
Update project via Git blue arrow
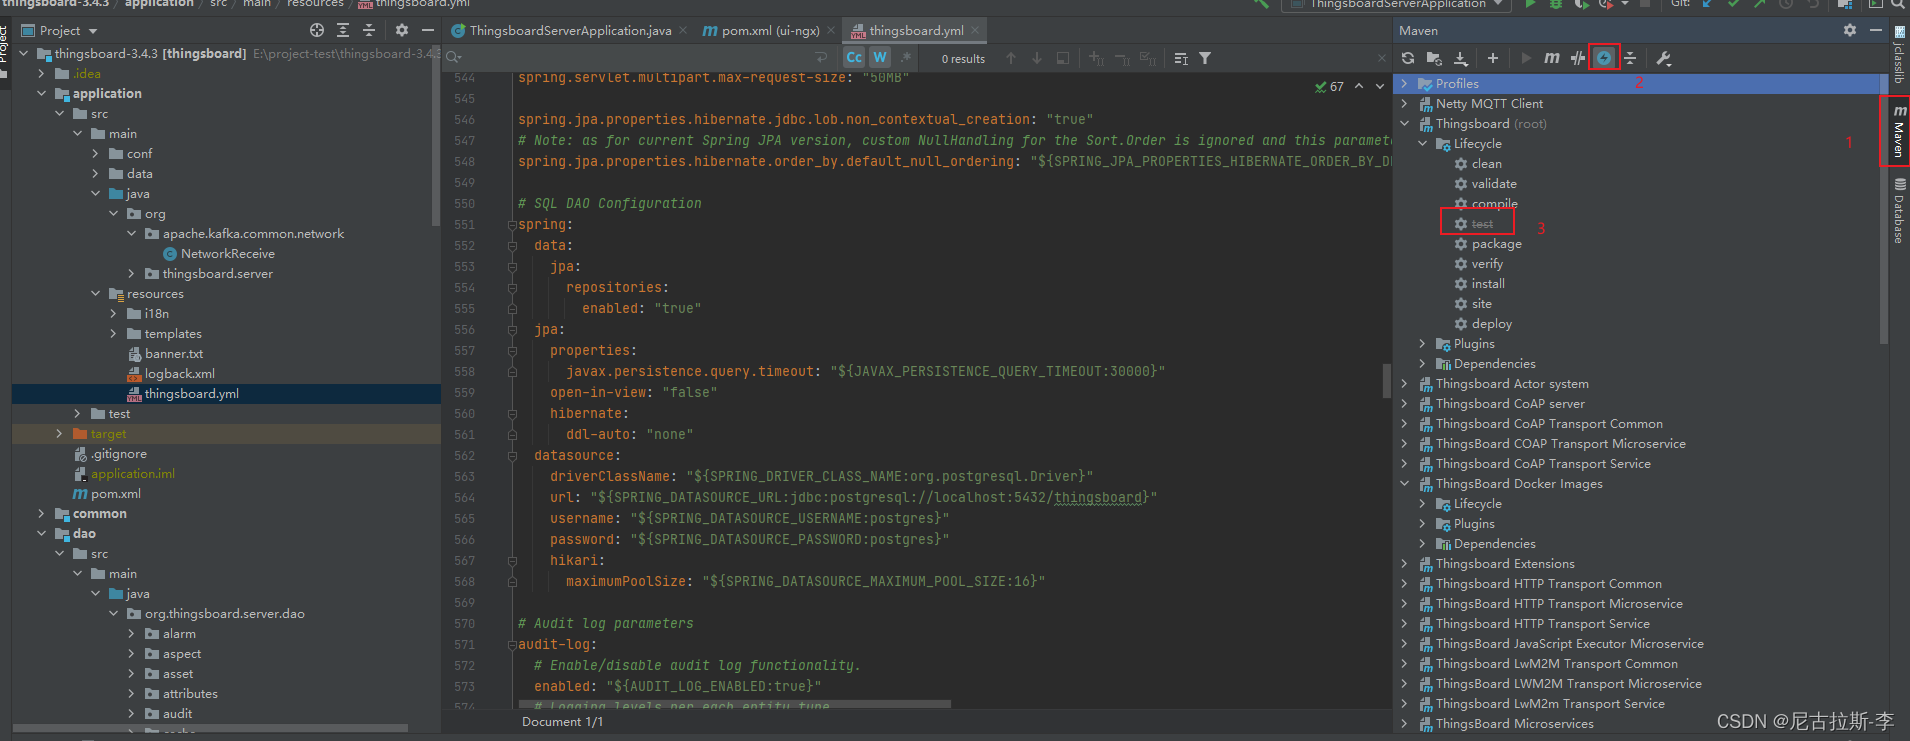click(1708, 4)
